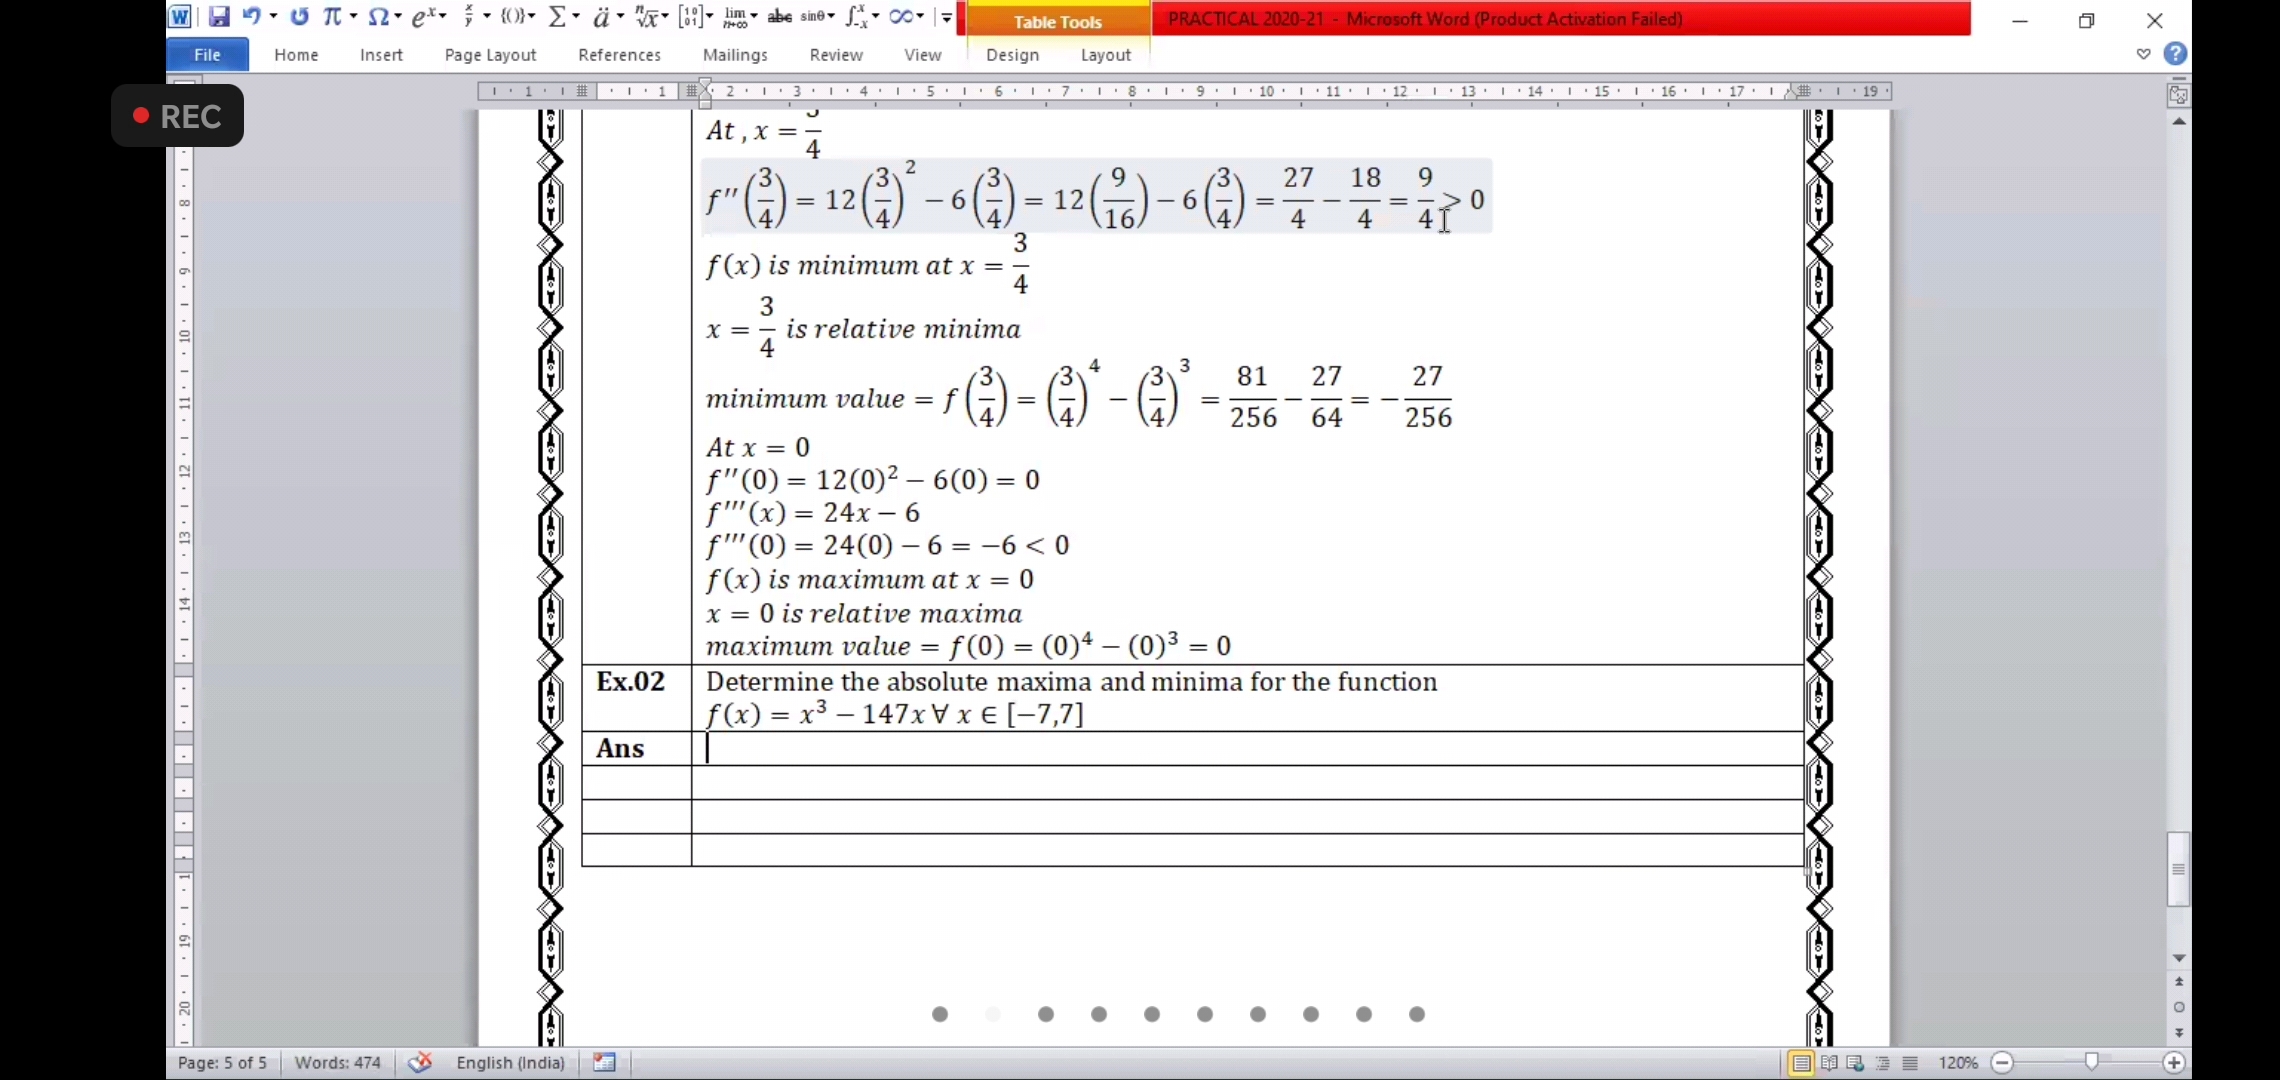2280x1080 pixels.
Task: Switch to Web Layout view
Action: coord(1856,1063)
